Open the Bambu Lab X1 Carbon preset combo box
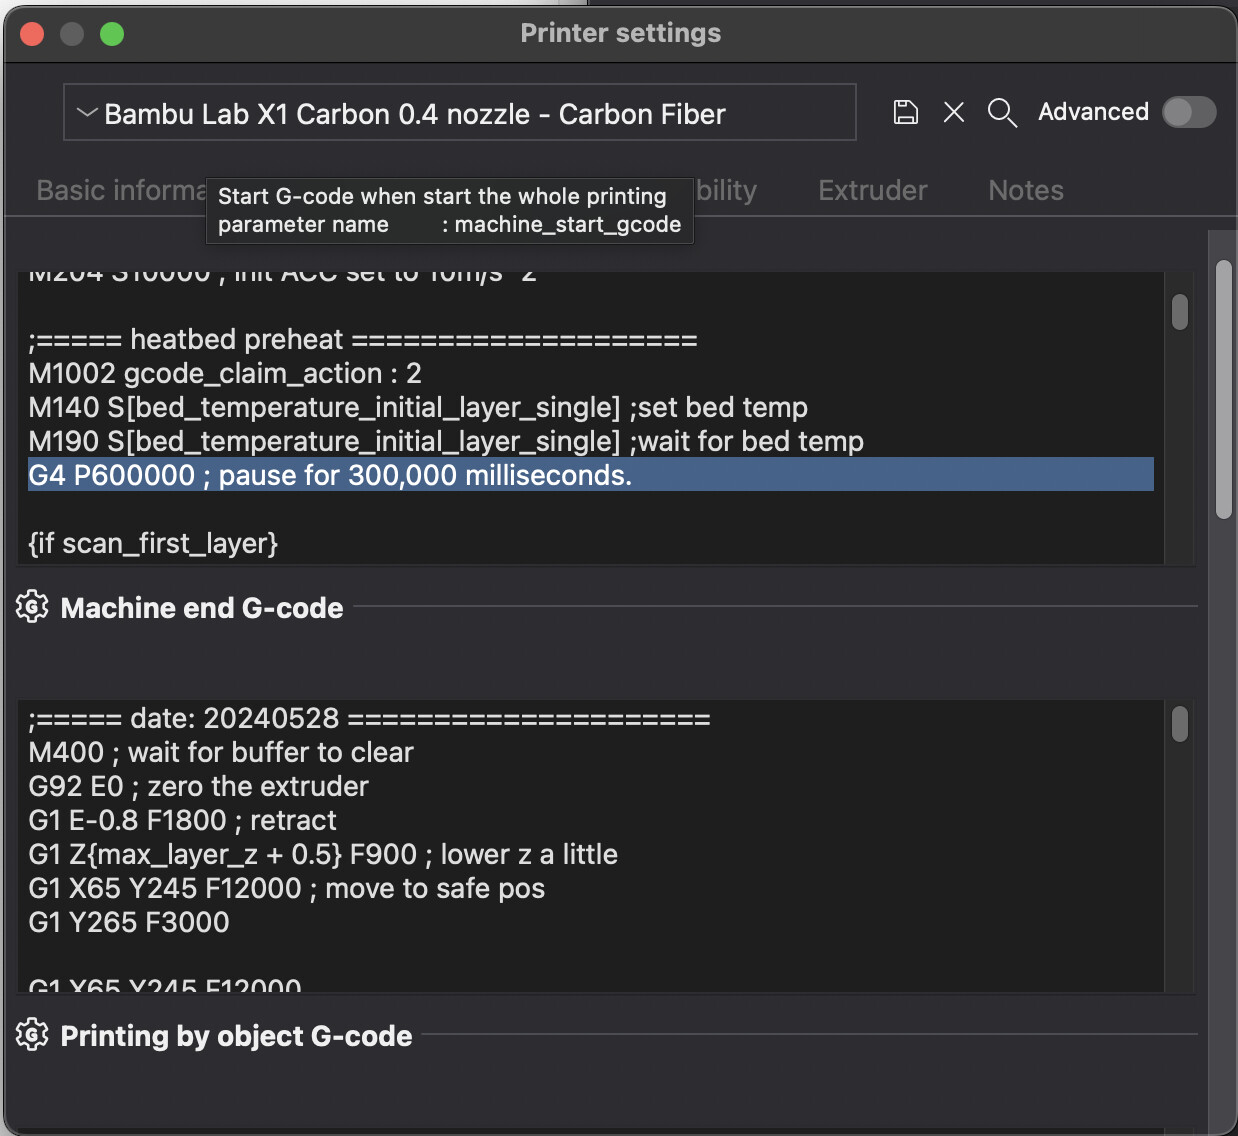1238x1136 pixels. click(x=460, y=113)
